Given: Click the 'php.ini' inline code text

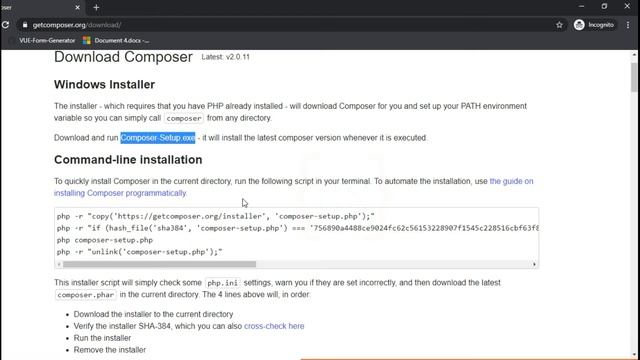Looking at the screenshot, I should pyautogui.click(x=222, y=283).
